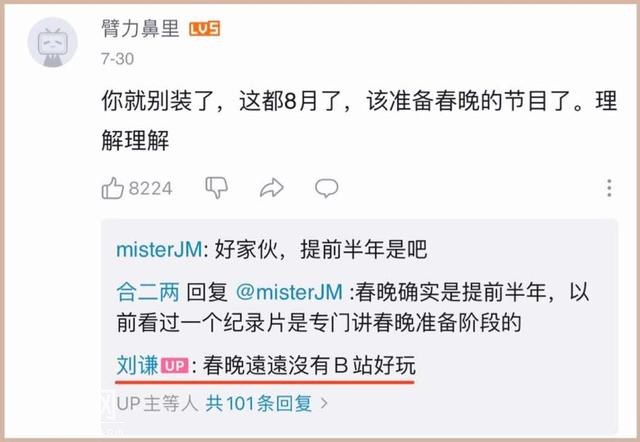Expand all 101 replies (共101条回复)
The width and height of the screenshot is (640, 442).
pos(259,404)
